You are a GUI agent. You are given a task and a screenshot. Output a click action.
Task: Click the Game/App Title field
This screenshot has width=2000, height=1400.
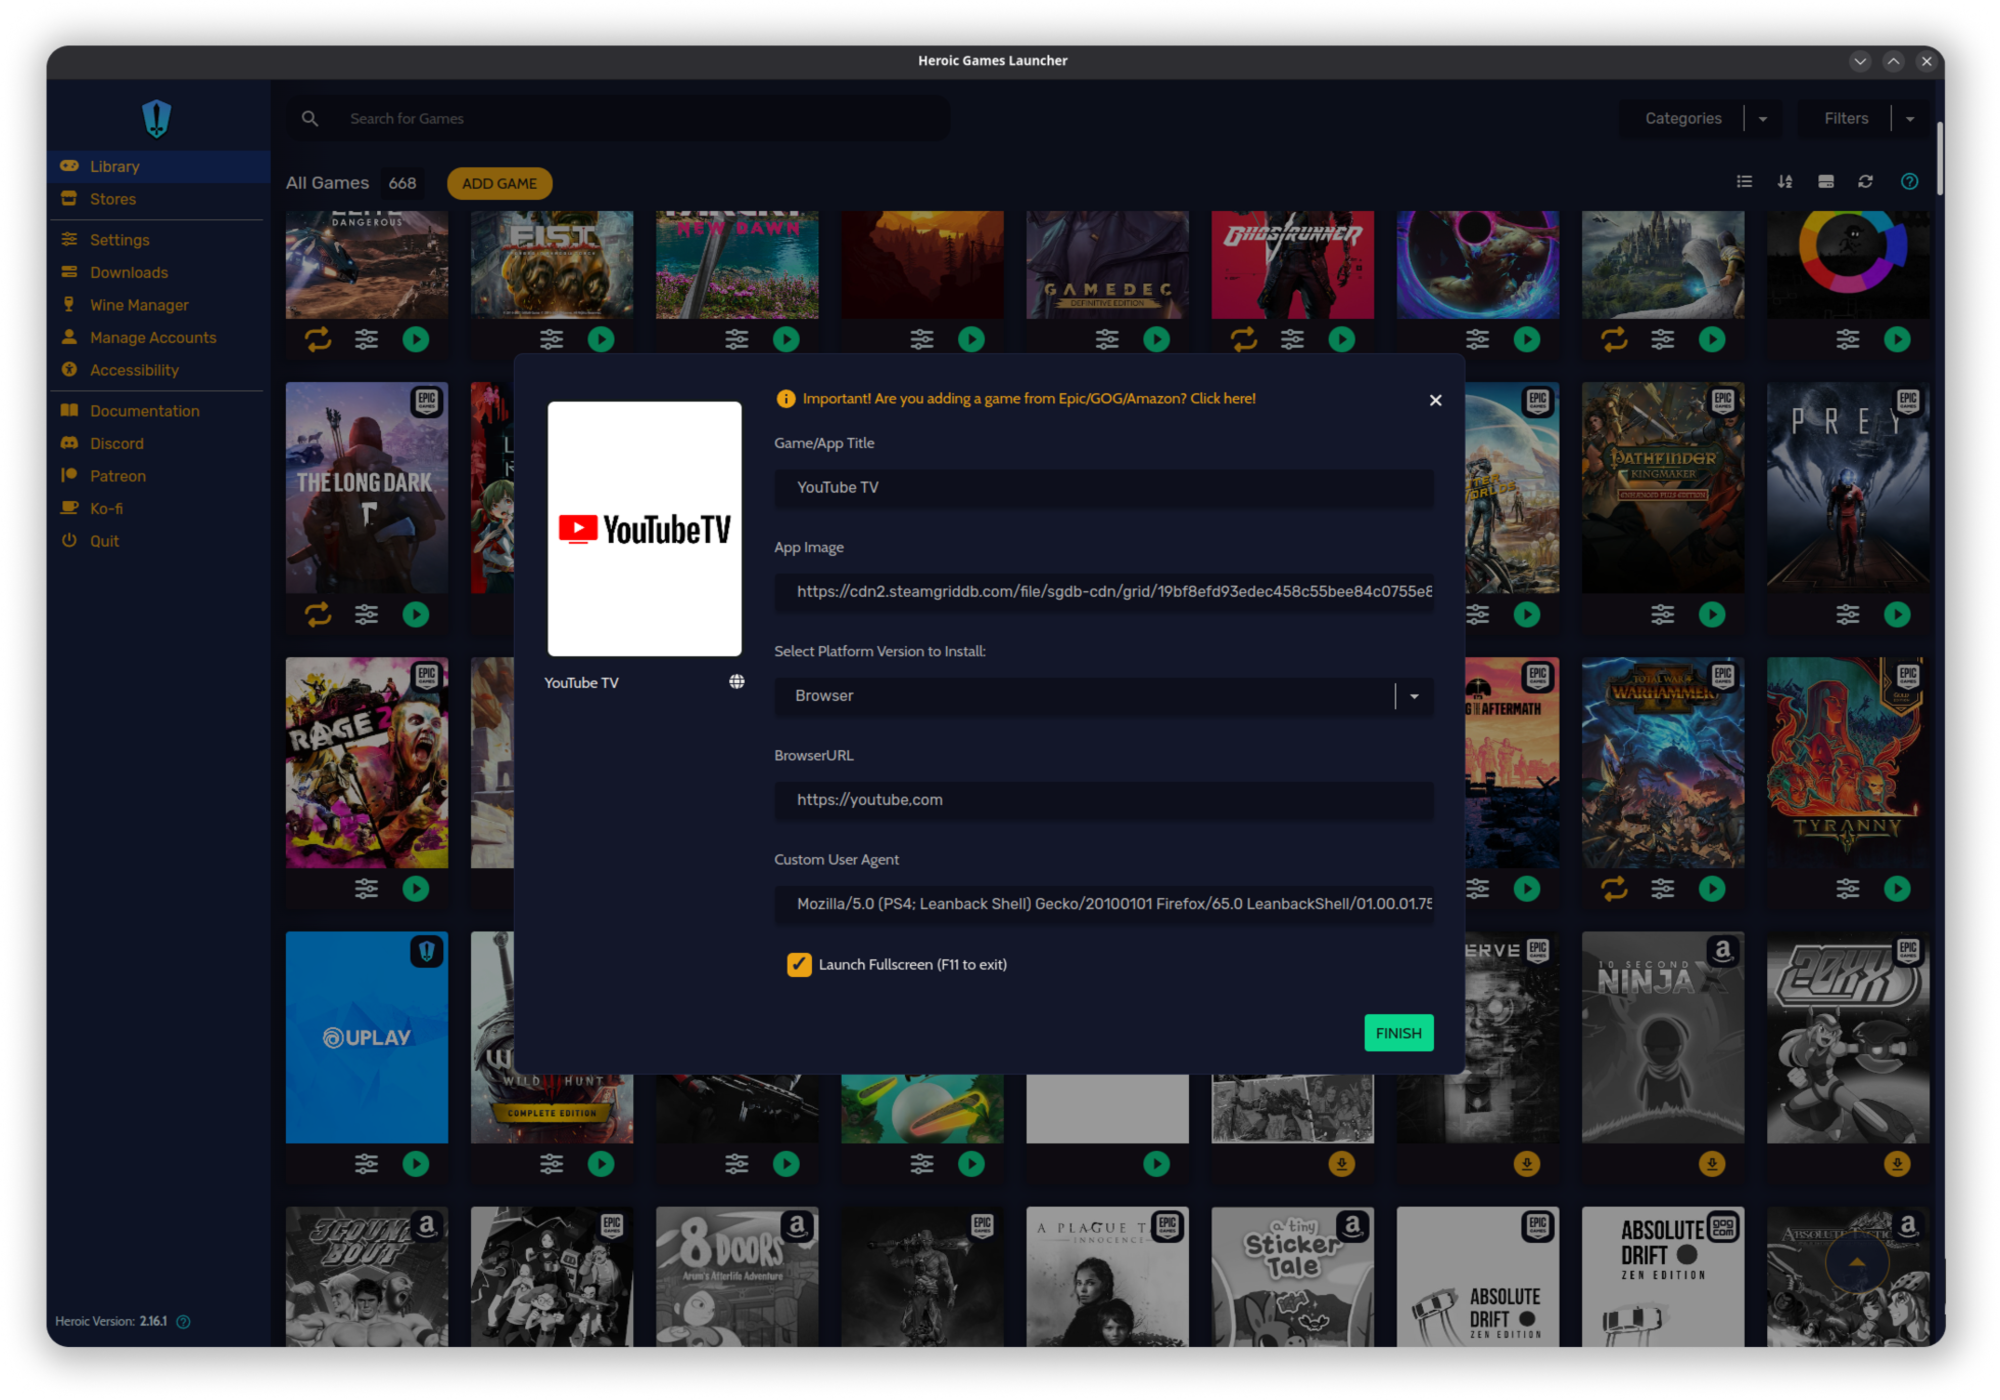click(x=1104, y=487)
